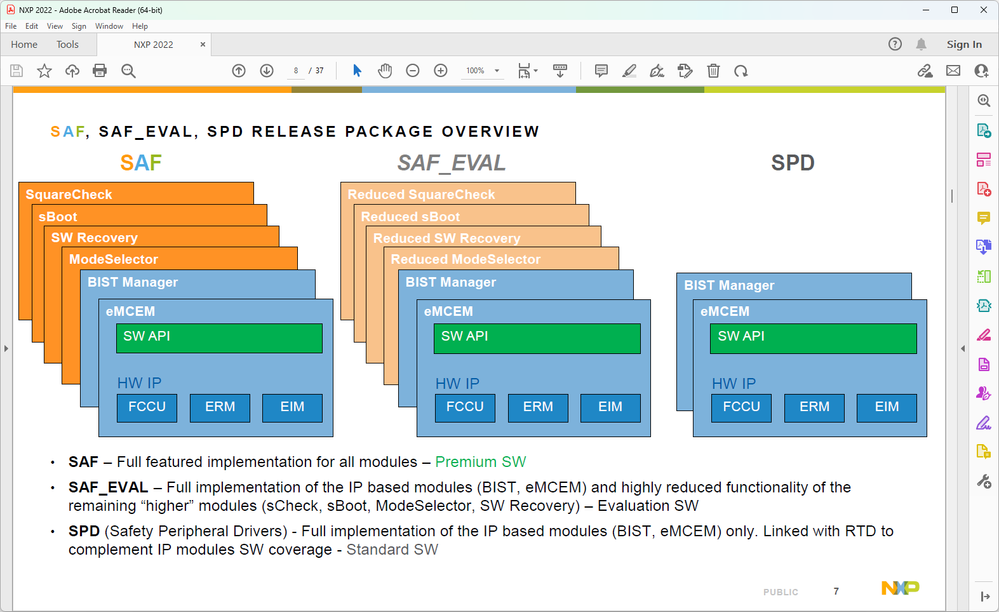Toggle notifications via the bell icon
The width and height of the screenshot is (999, 612).
920,44
